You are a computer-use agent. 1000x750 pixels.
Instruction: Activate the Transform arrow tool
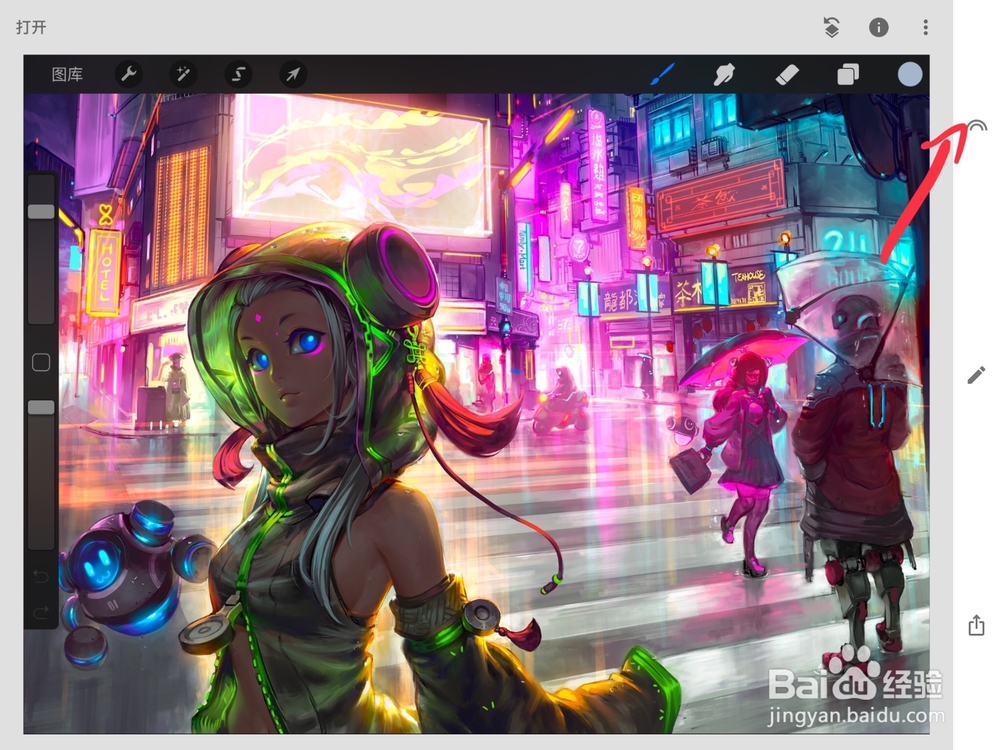293,75
